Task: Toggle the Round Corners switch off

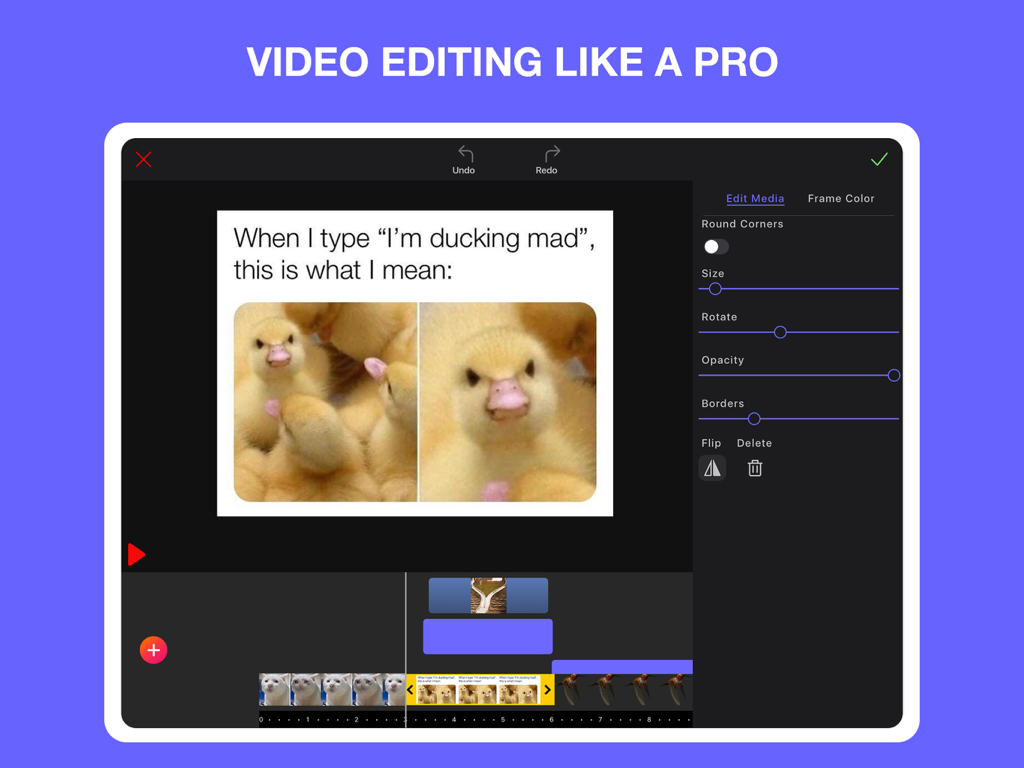Action: (x=715, y=246)
